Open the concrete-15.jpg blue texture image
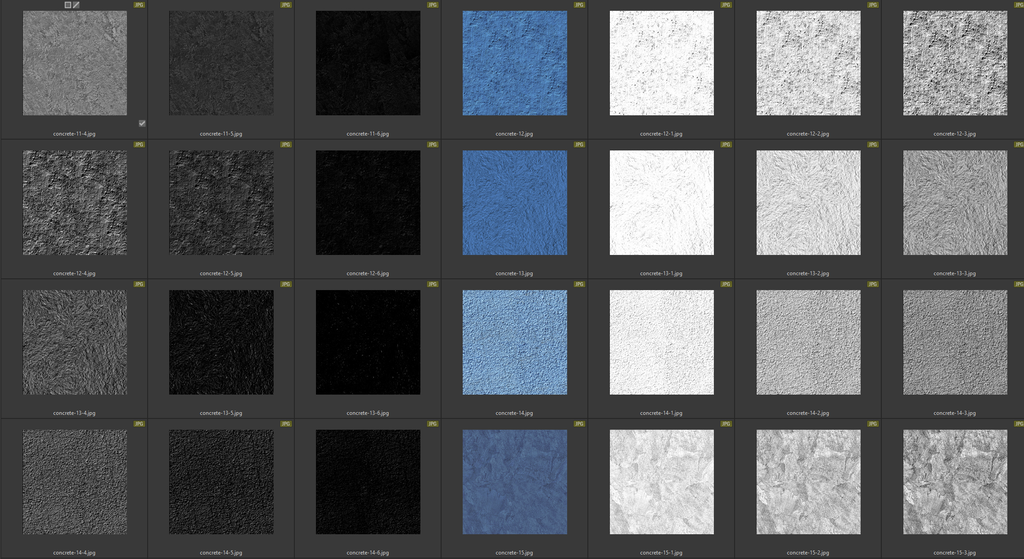The image size is (1024, 559). pos(514,482)
